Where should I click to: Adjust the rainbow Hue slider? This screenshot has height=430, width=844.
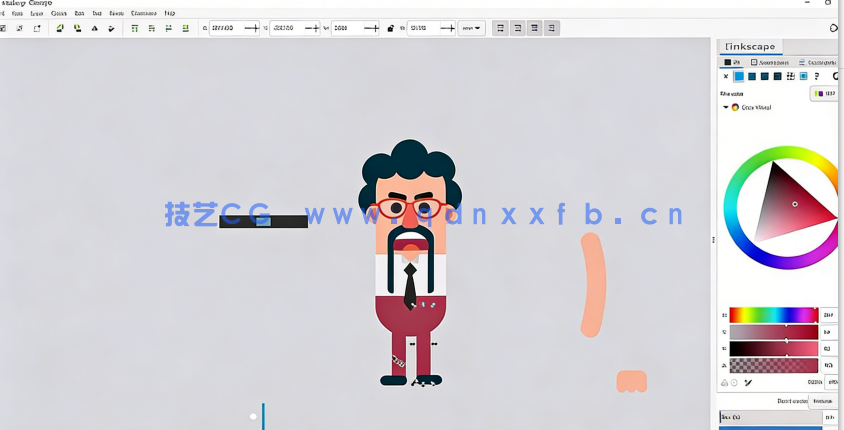pos(774,315)
